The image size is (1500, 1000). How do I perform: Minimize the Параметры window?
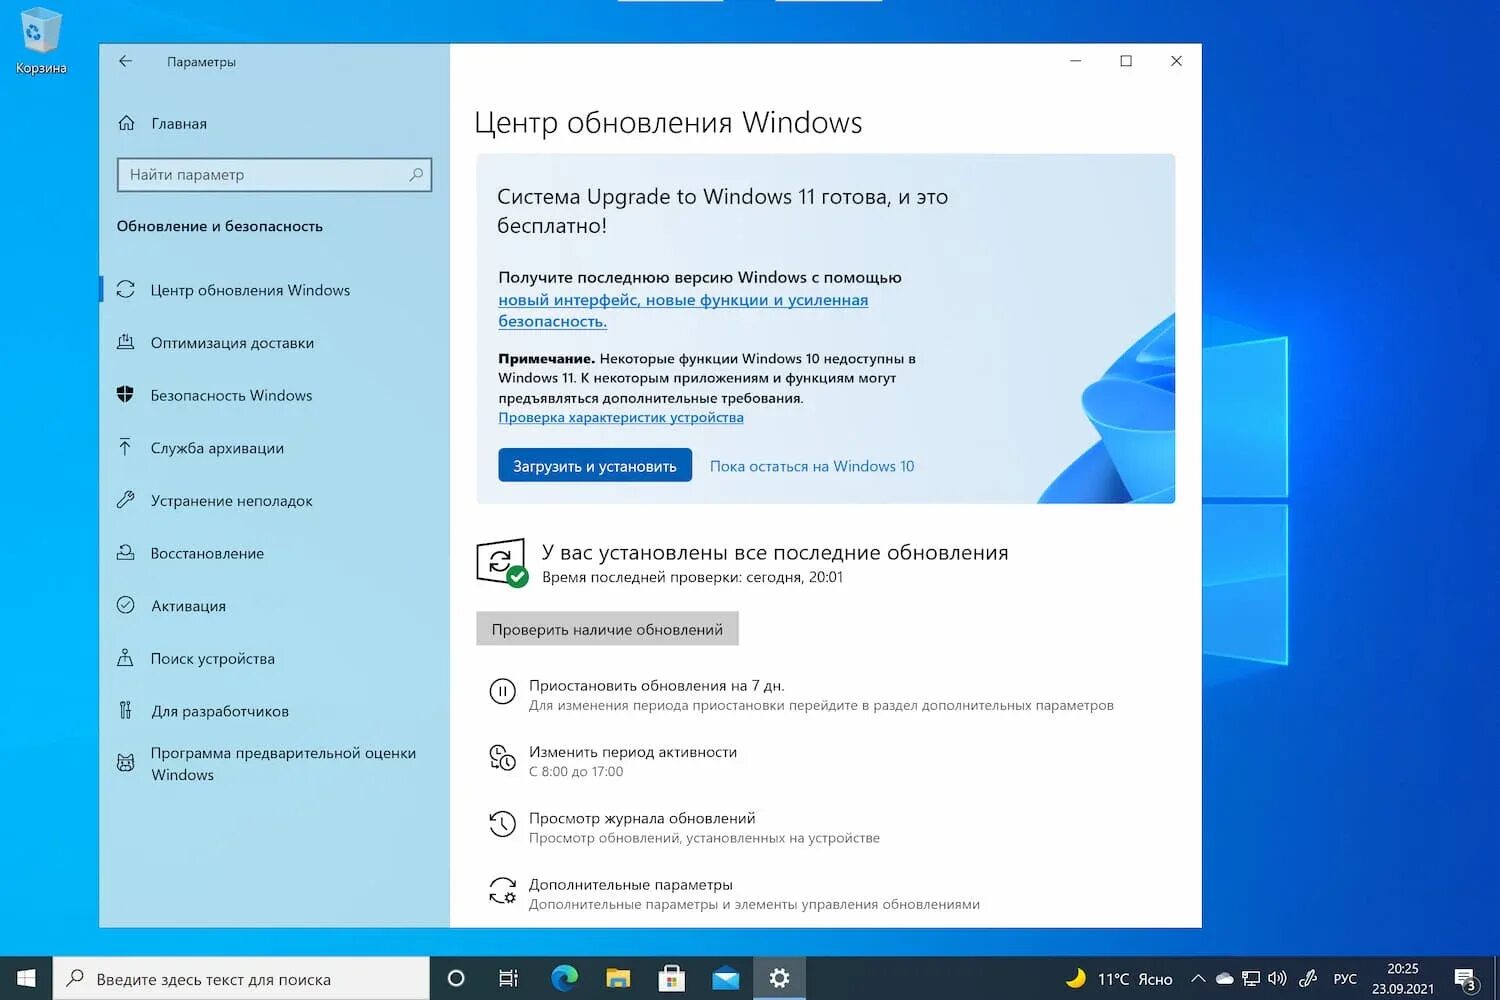pos(1076,61)
